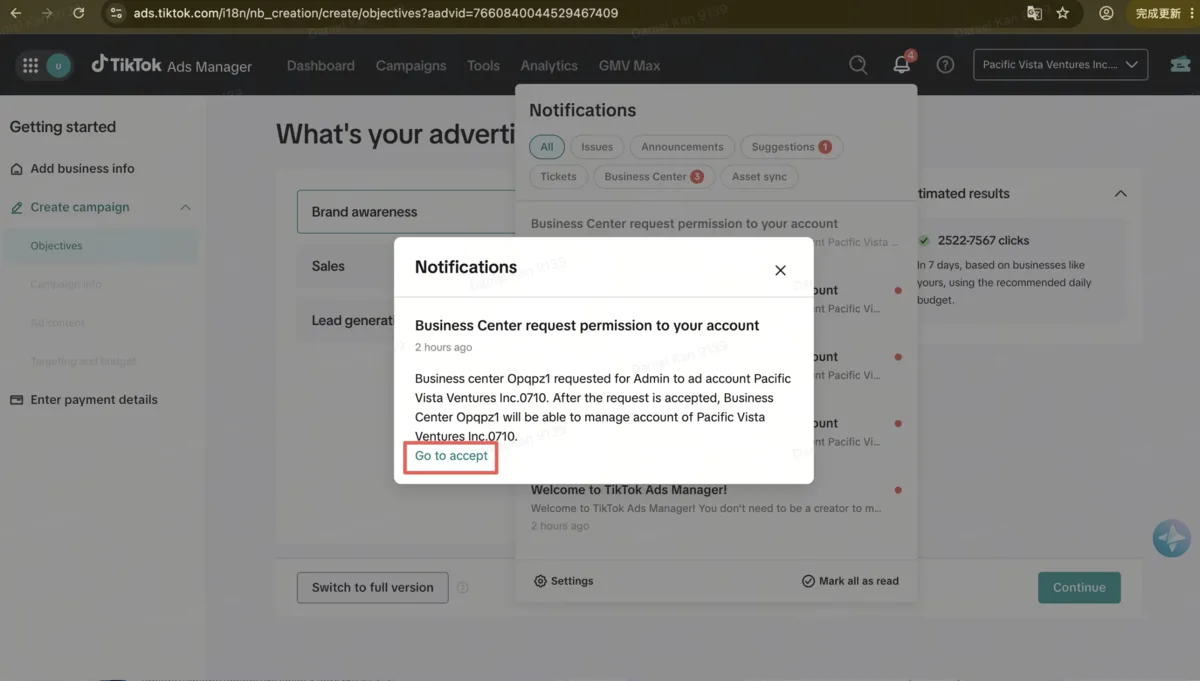
Task: Select the Suggestions notification filter
Action: (791, 147)
